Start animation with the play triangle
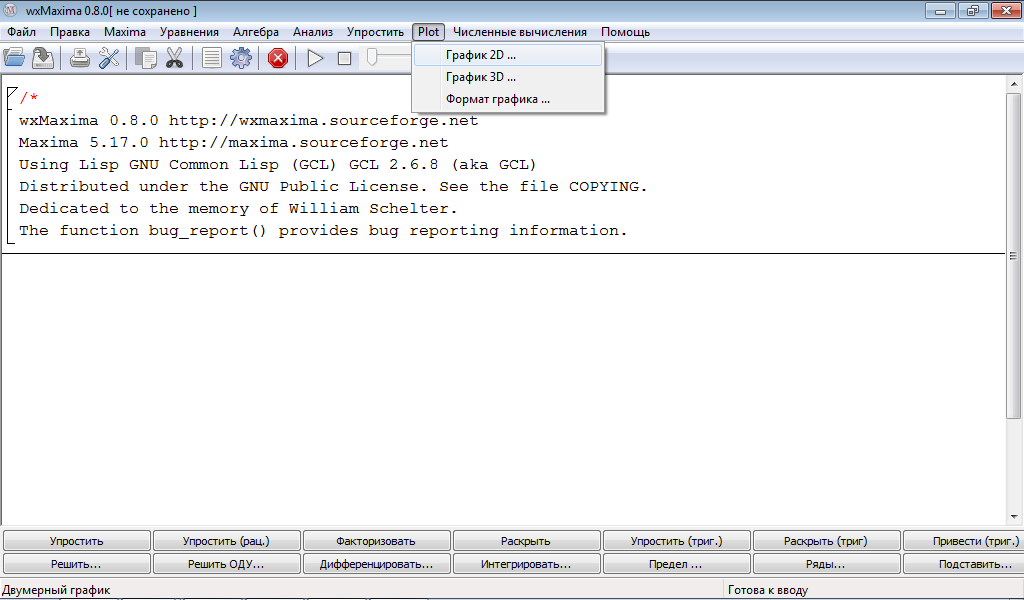This screenshot has width=1024, height=600. click(x=315, y=58)
